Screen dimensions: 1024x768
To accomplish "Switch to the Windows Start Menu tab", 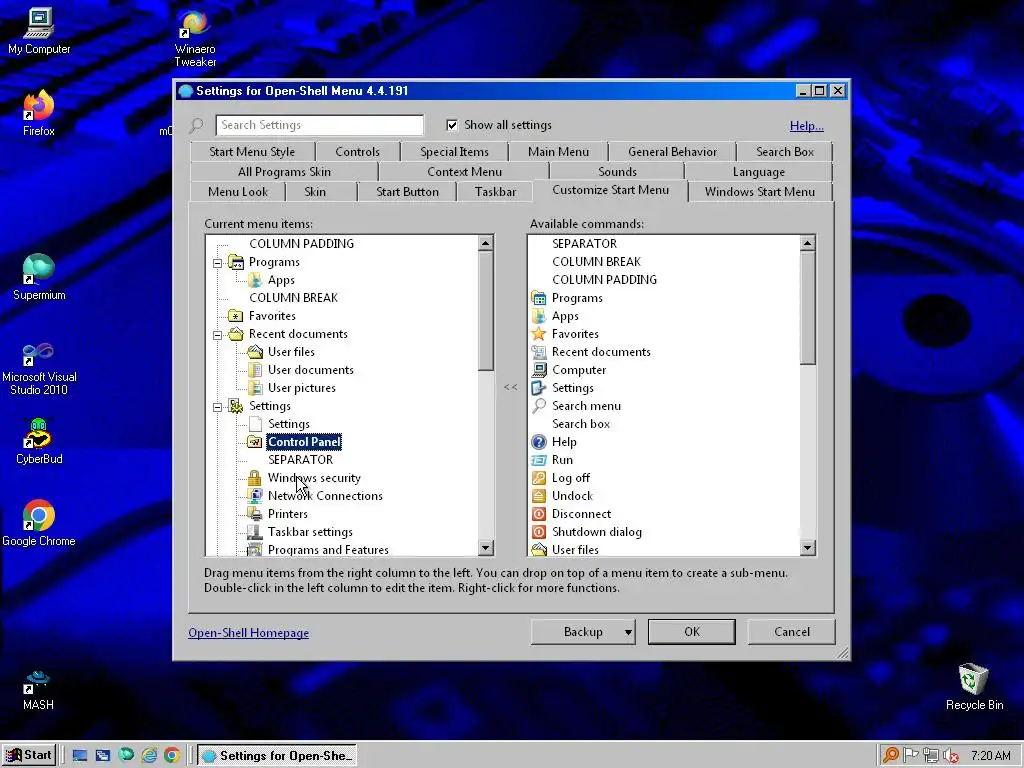I will (760, 192).
